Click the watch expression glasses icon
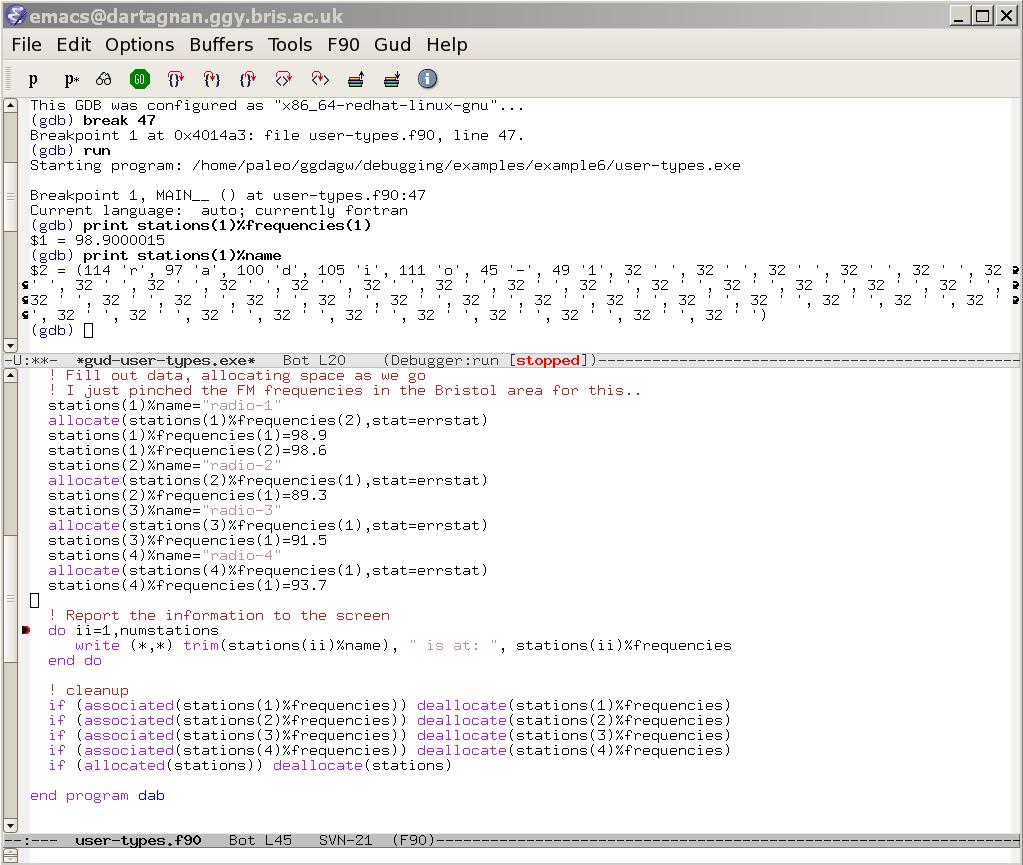Viewport: 1023px width, 865px height. click(x=104, y=79)
